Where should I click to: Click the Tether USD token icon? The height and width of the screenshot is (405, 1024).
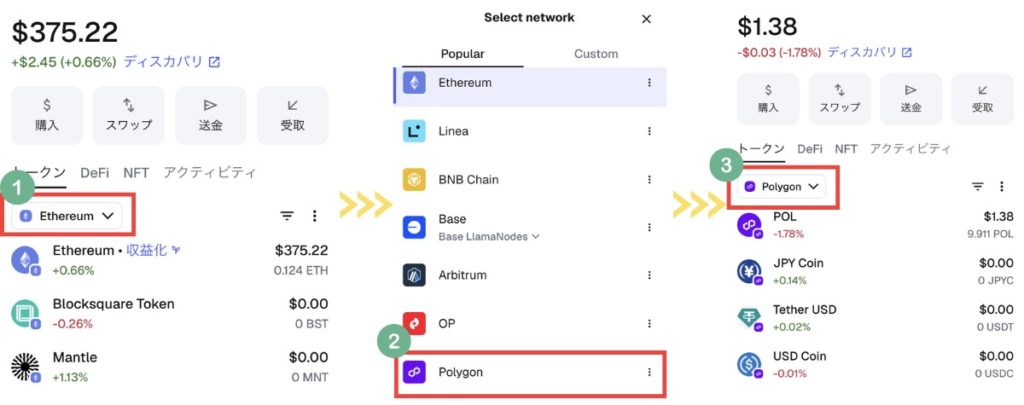click(750, 318)
